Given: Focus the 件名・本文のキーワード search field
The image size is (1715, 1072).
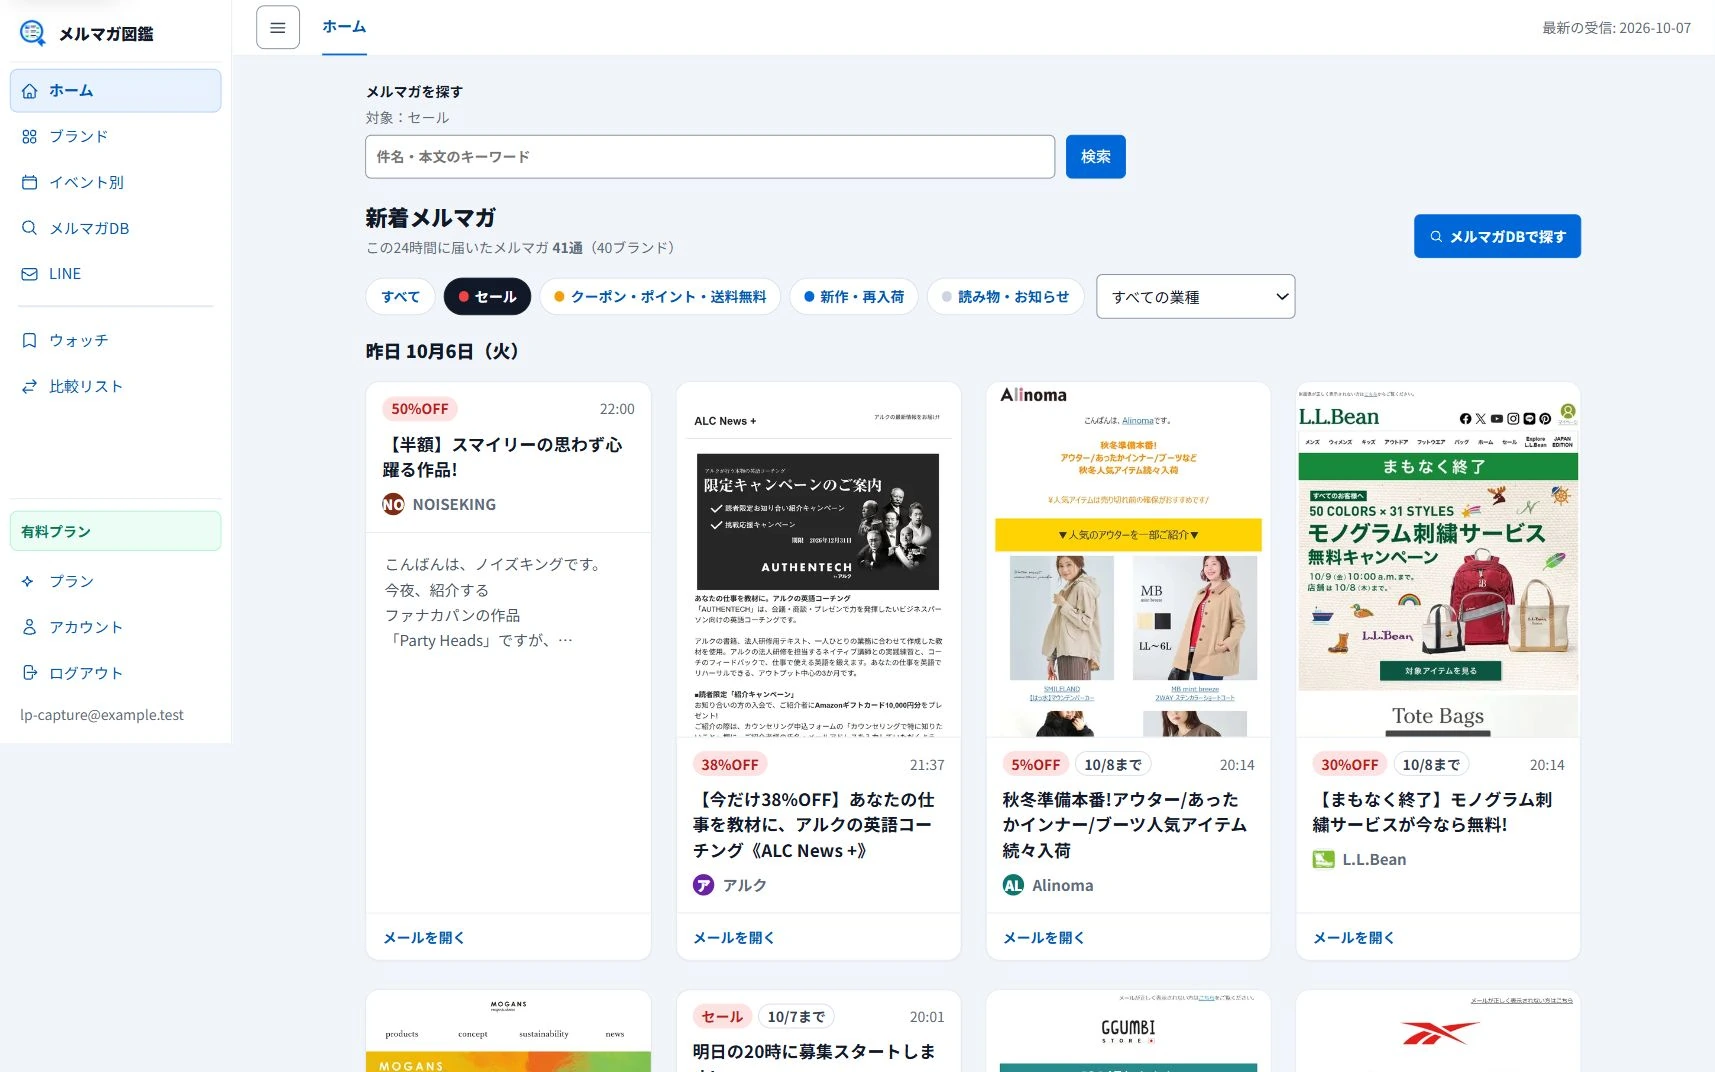Looking at the screenshot, I should click(x=710, y=157).
